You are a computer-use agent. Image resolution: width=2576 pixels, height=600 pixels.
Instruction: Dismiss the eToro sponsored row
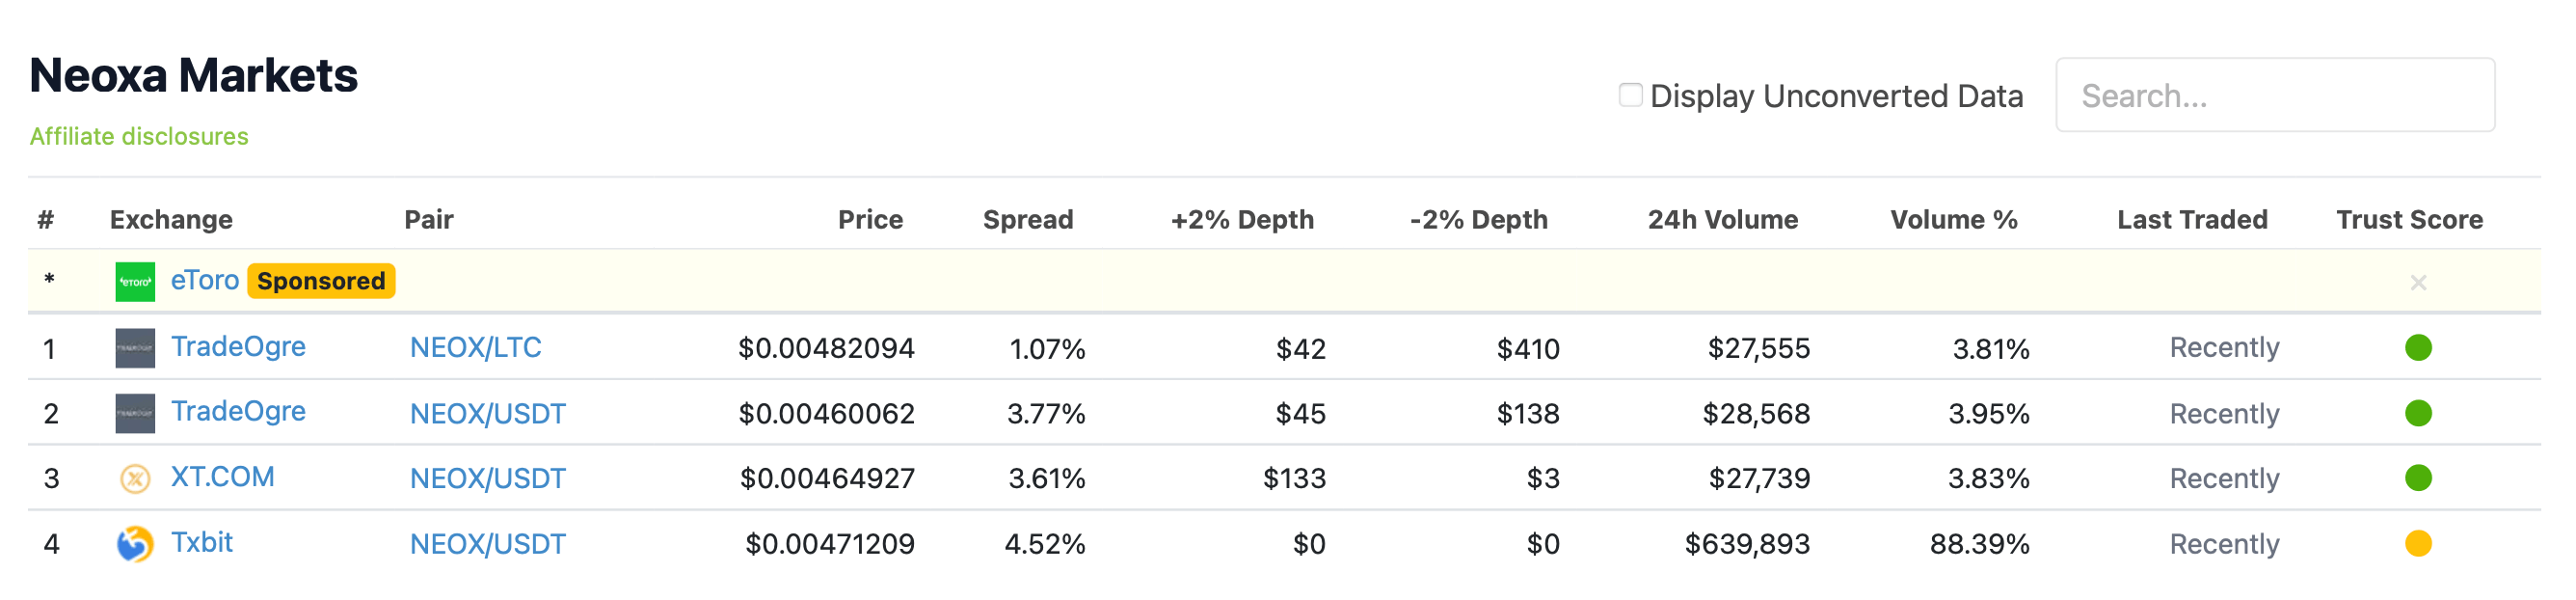(x=2417, y=283)
